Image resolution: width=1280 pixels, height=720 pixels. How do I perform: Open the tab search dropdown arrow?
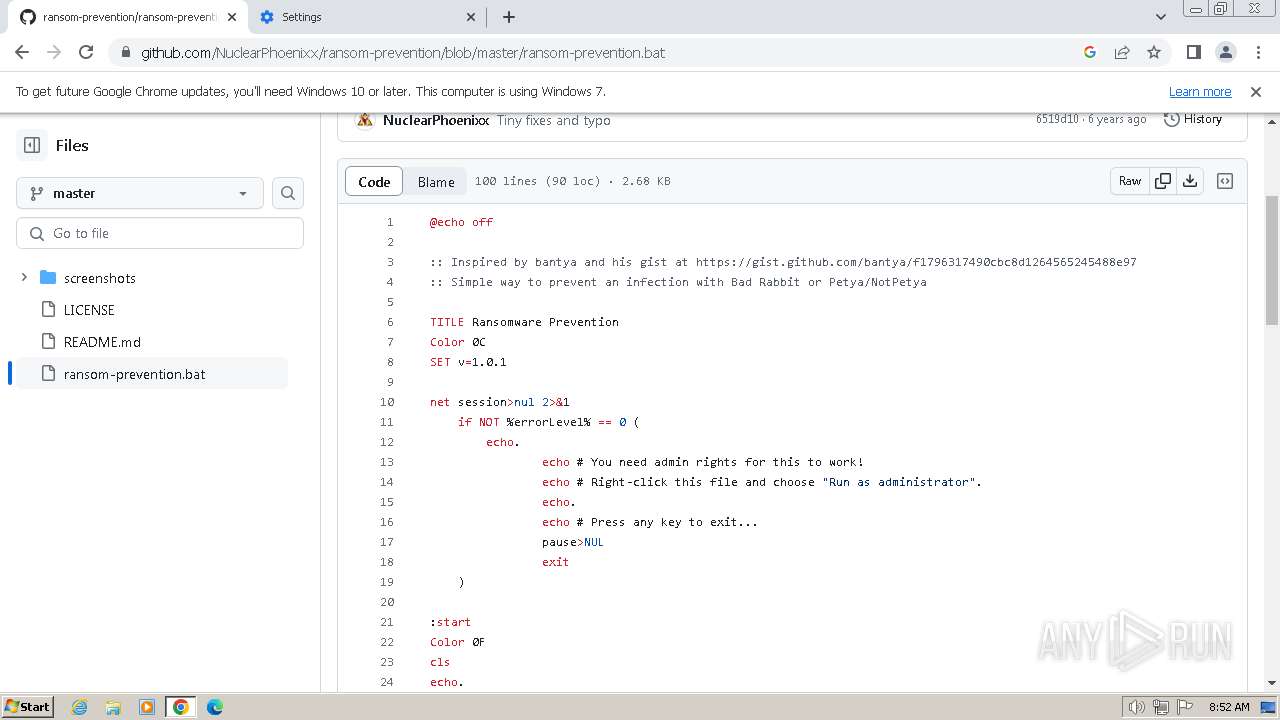(x=1160, y=17)
